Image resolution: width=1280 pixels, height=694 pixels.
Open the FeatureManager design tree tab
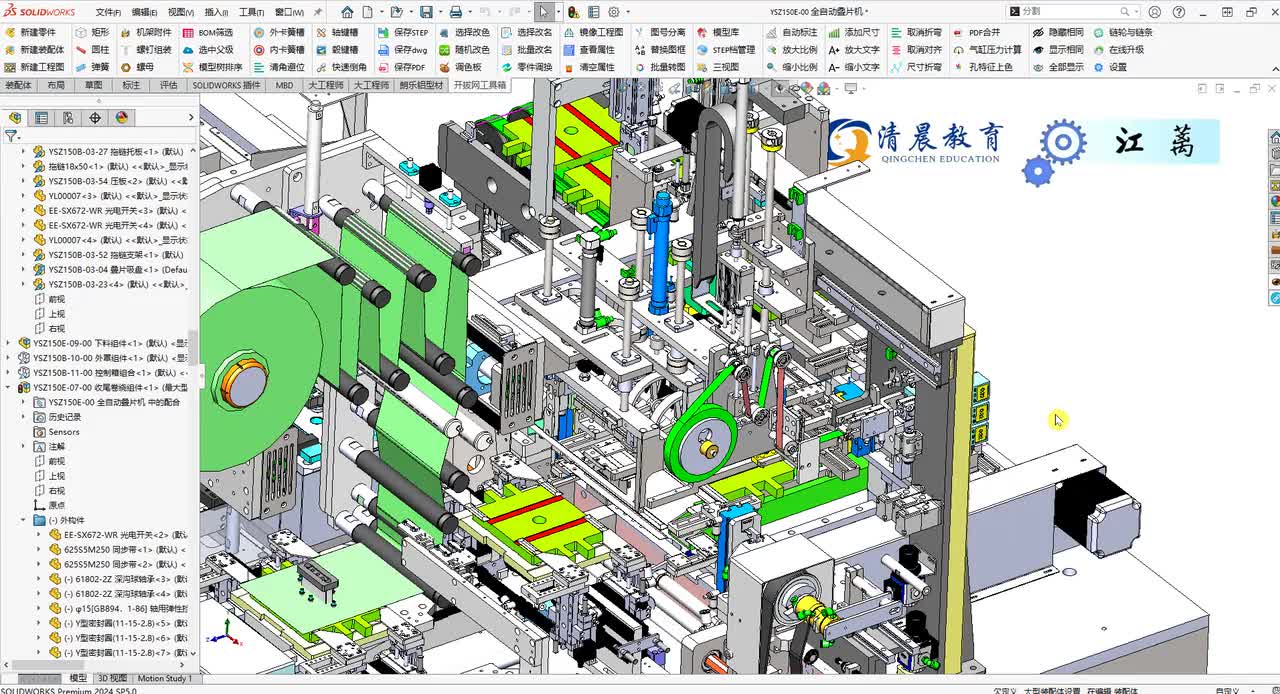point(14,117)
